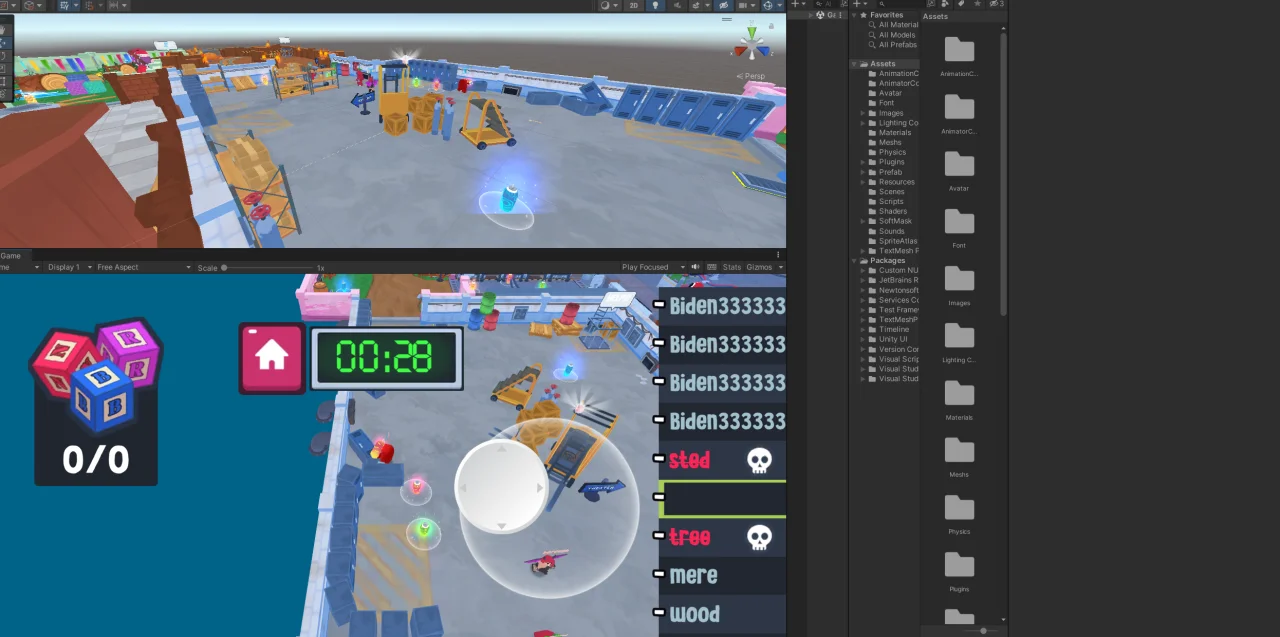Click the first Biden333333 player entry
1280x637 pixels.
727,306
